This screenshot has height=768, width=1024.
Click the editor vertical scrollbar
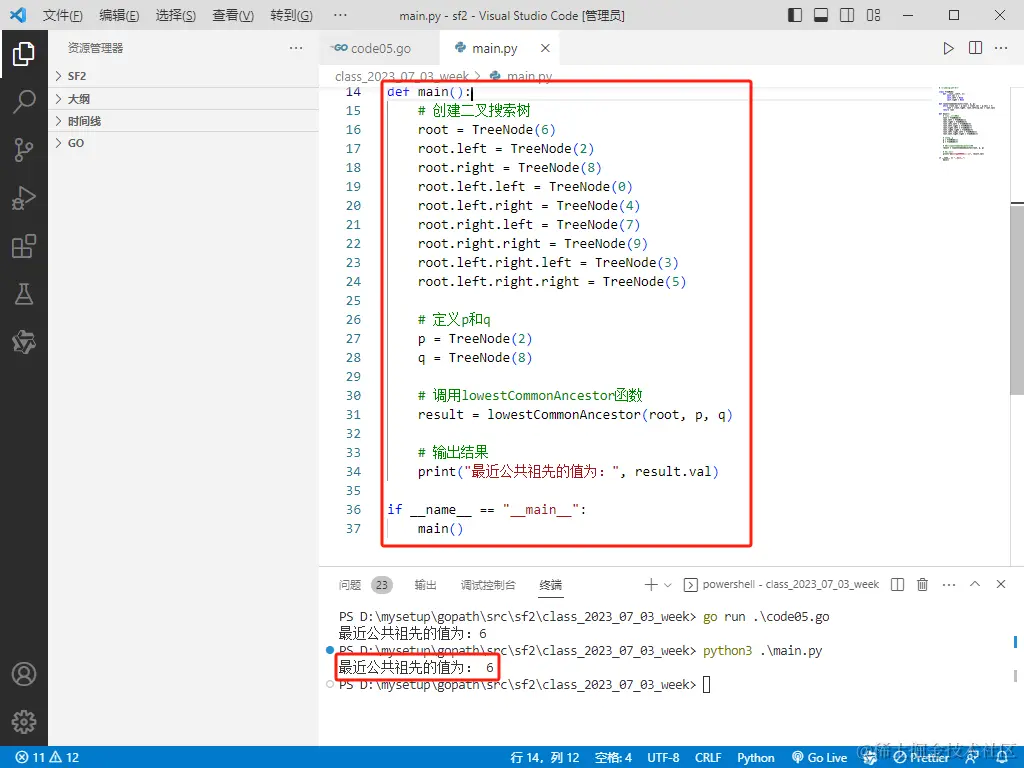point(1017,299)
